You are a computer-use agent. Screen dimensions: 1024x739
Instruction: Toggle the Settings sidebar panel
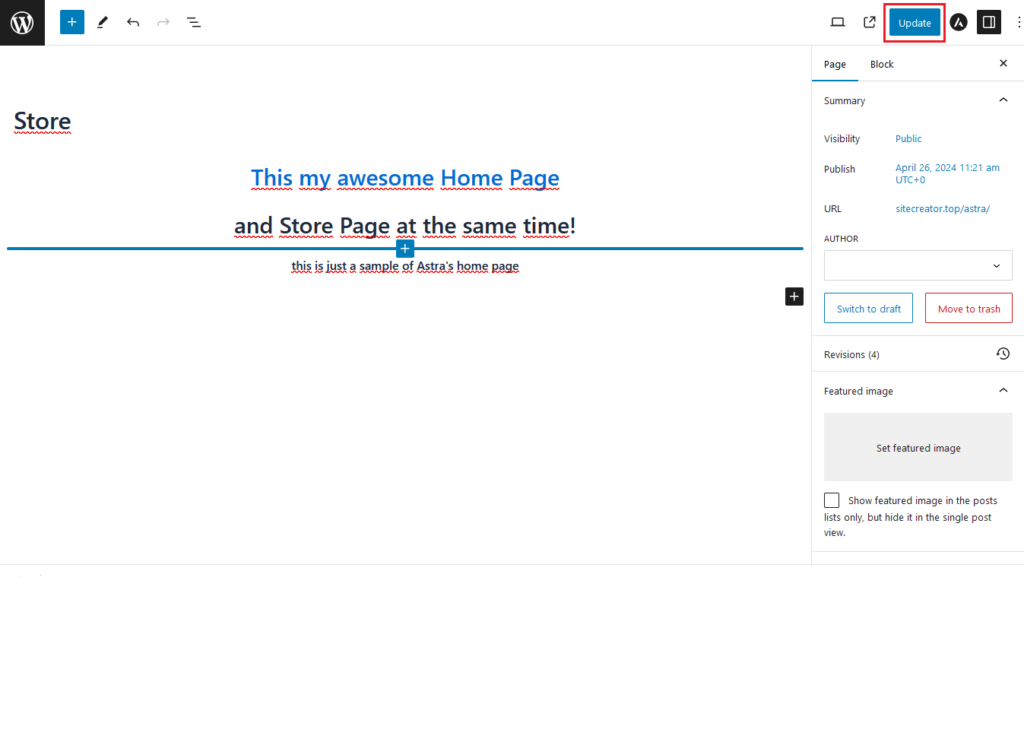pos(988,22)
